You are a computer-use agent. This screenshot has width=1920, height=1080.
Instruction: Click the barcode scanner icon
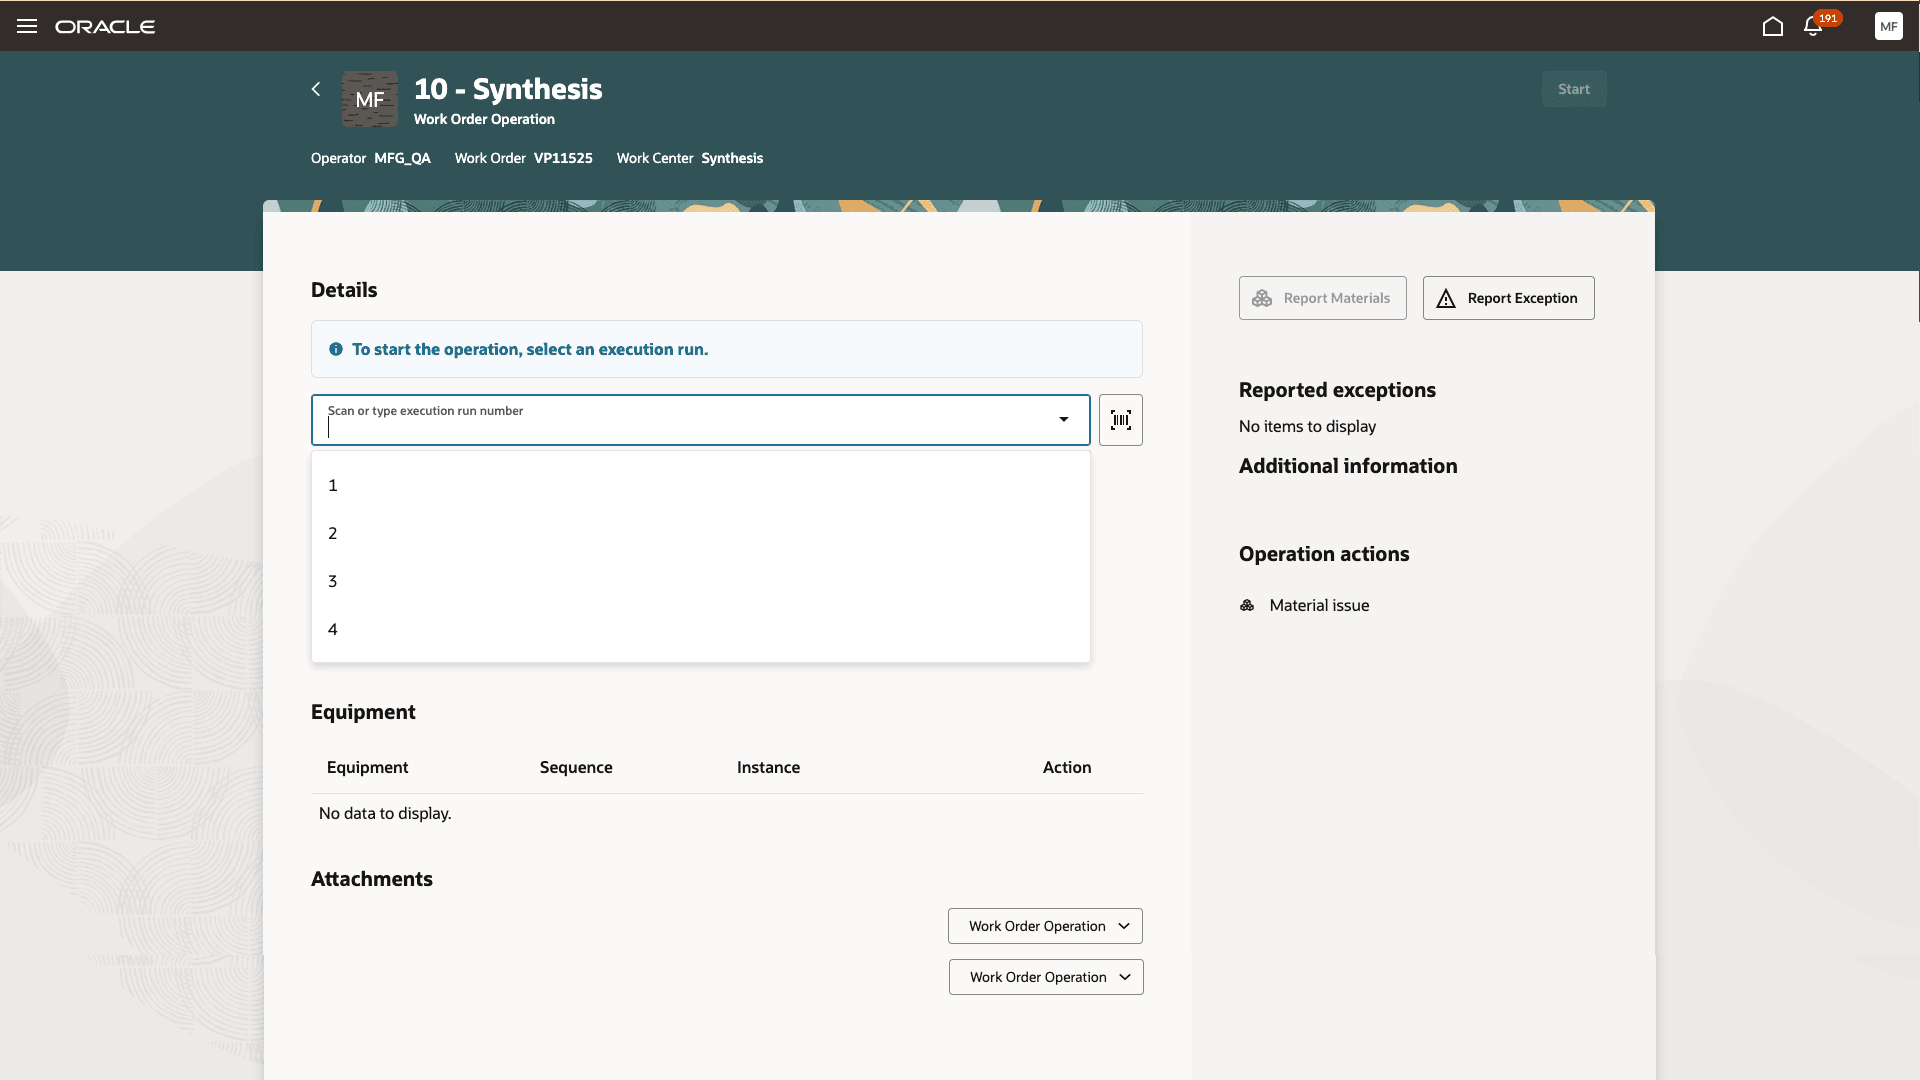point(1120,420)
